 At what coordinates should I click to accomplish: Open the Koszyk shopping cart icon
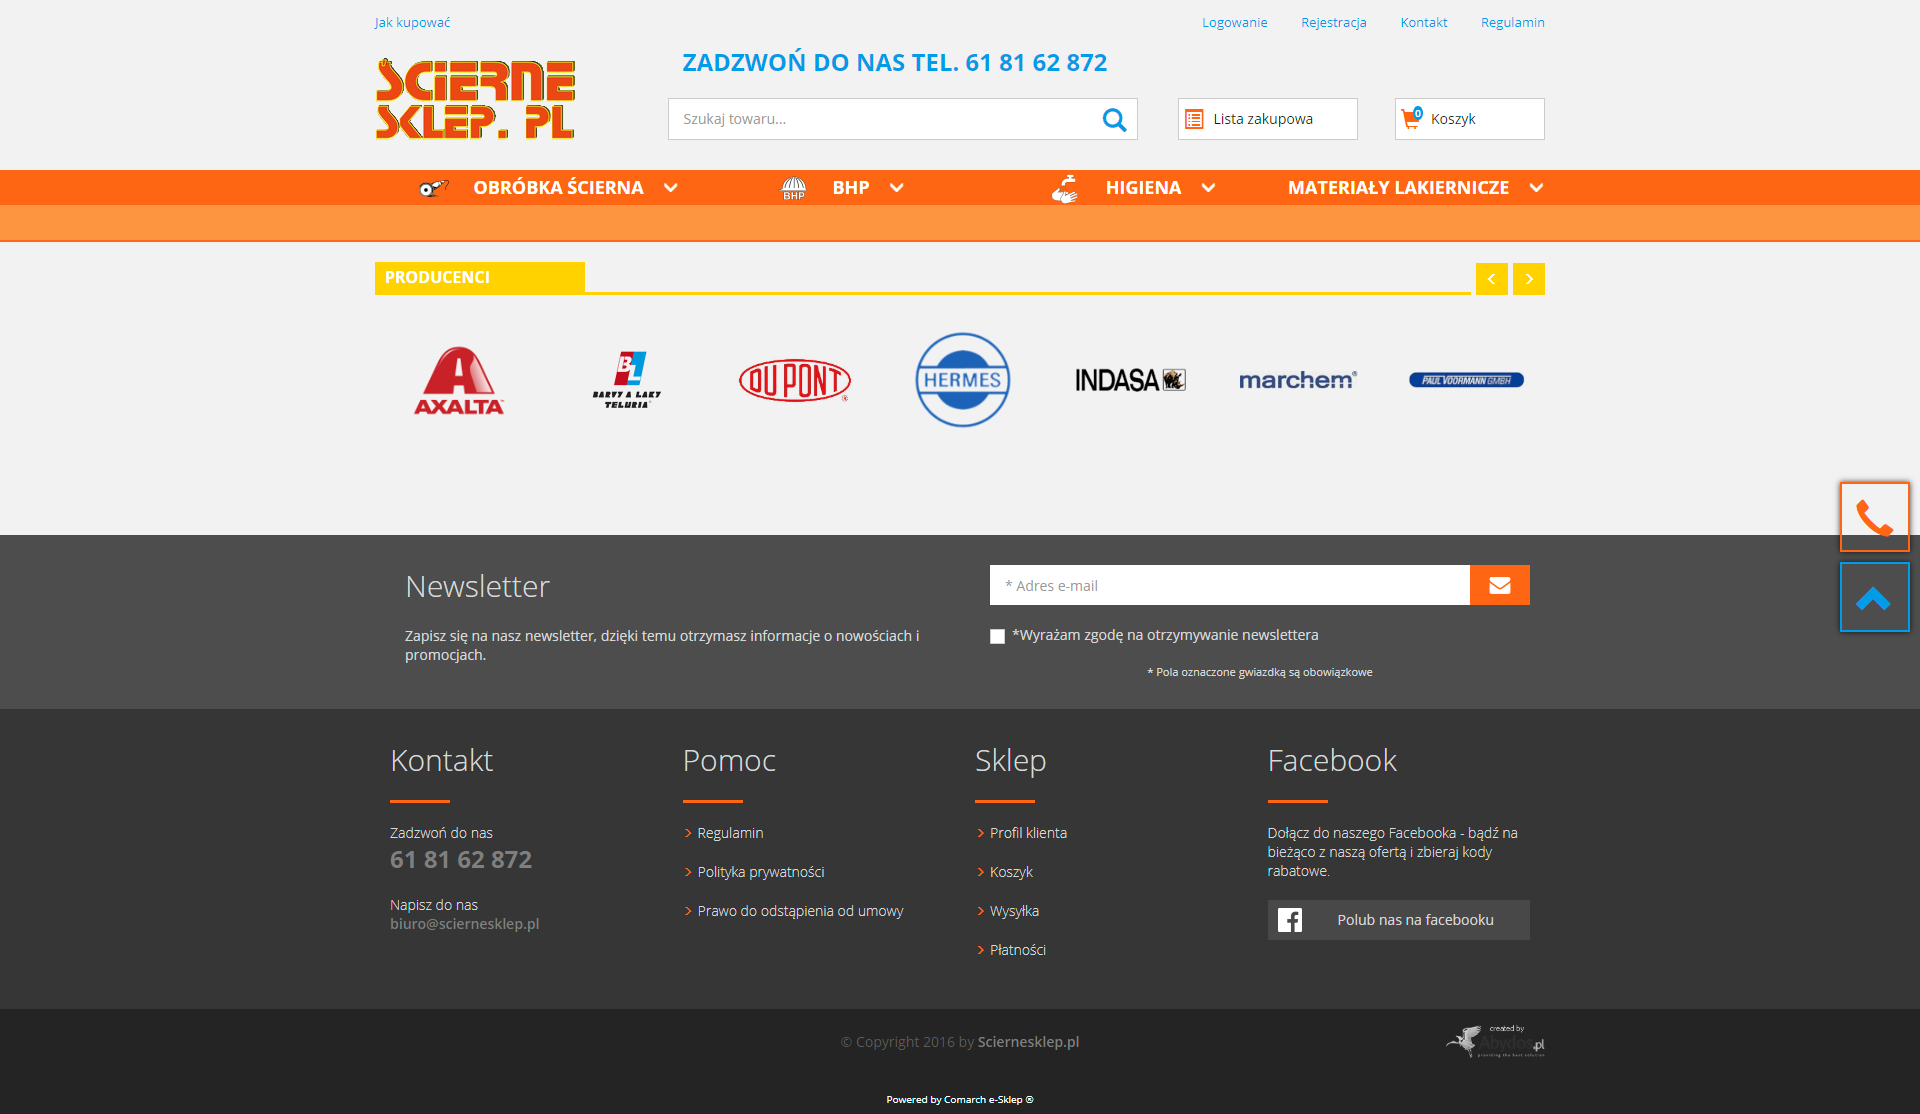(1411, 119)
